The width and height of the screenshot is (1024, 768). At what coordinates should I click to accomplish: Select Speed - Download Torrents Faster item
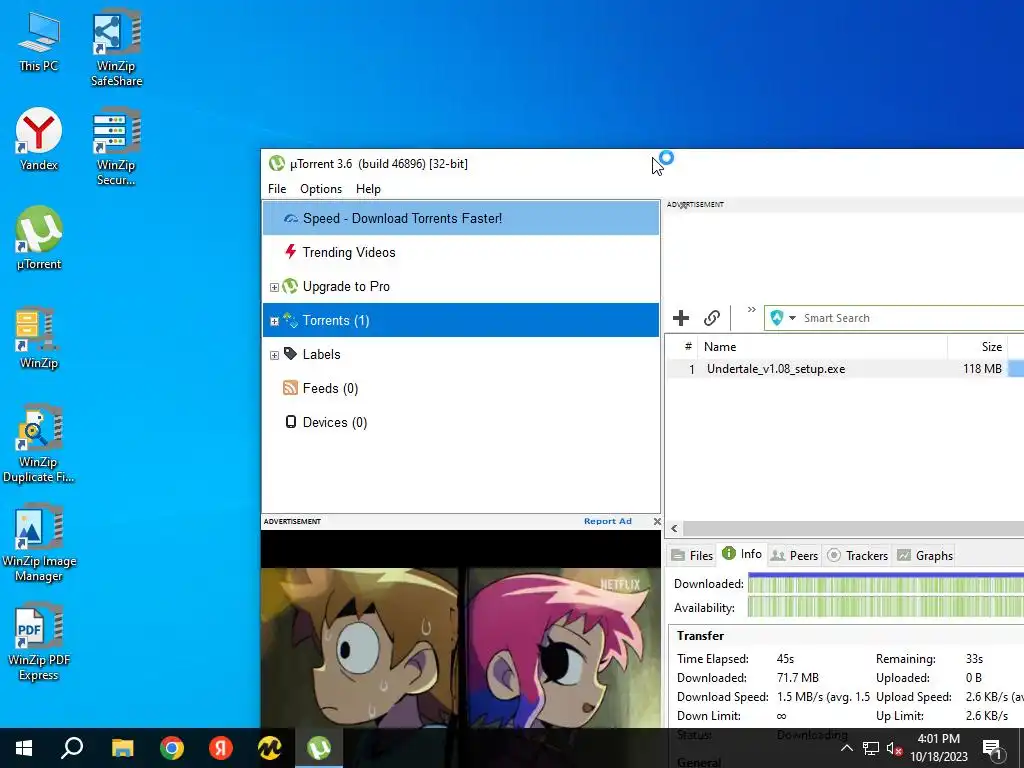[x=461, y=218]
